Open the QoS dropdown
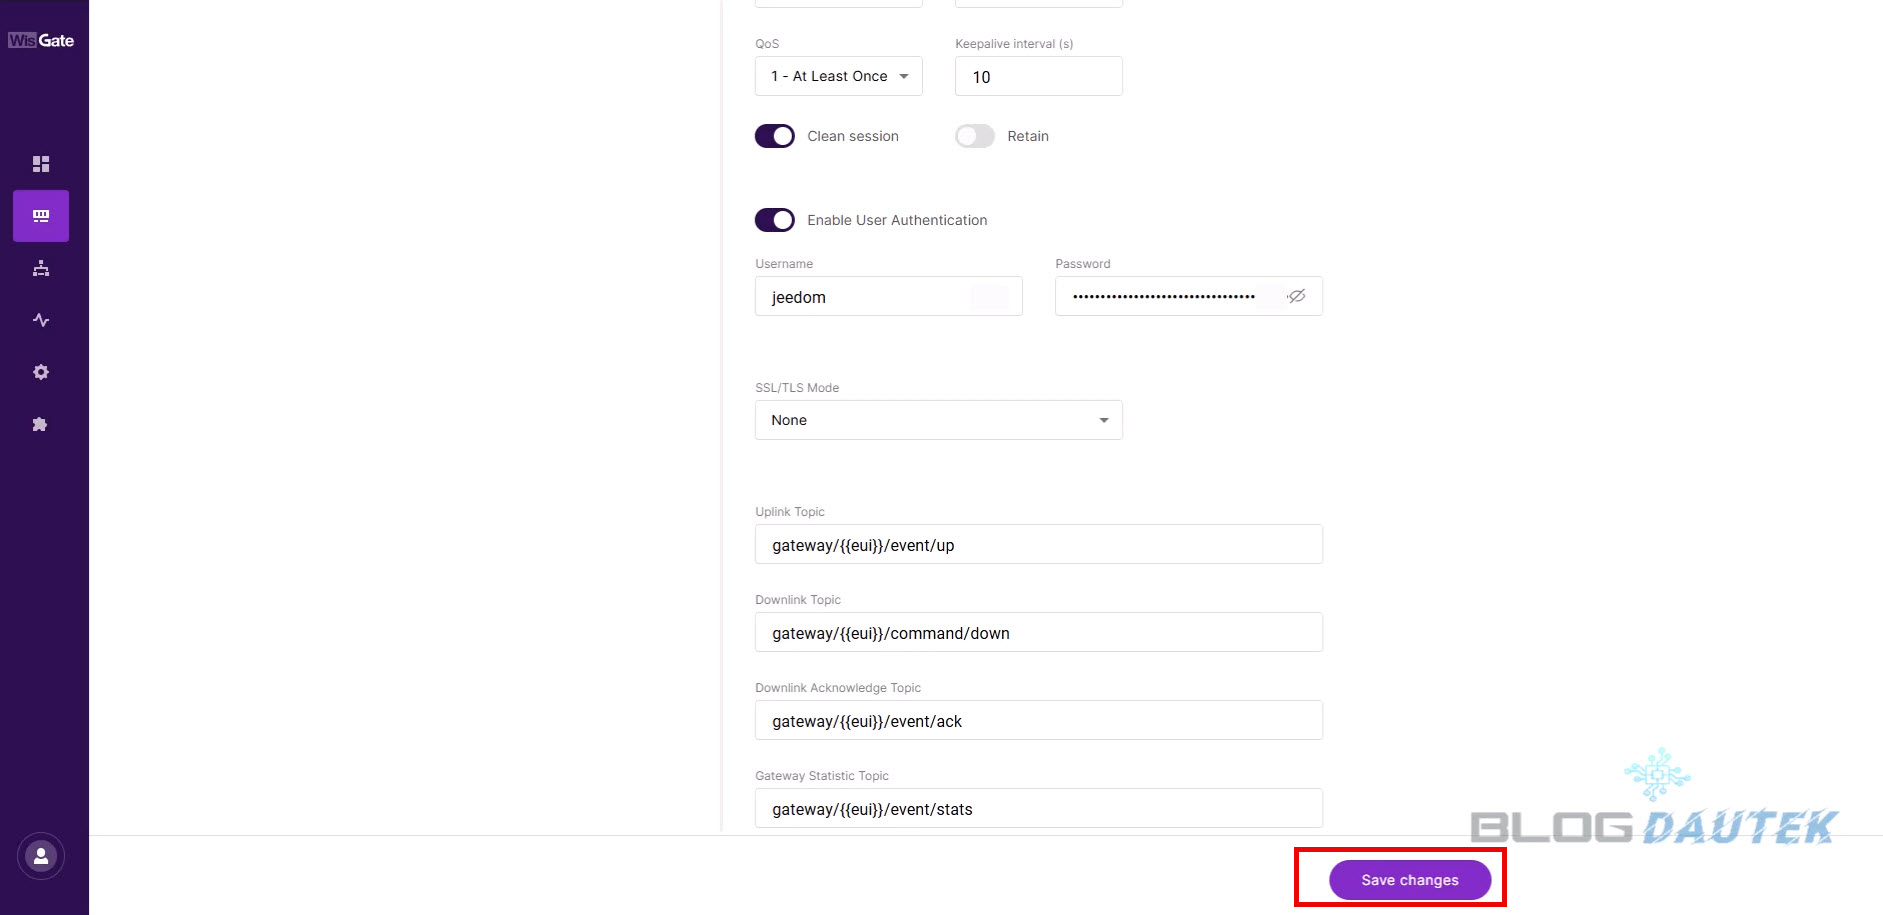Viewport: 1883px width, 915px height. coord(838,76)
